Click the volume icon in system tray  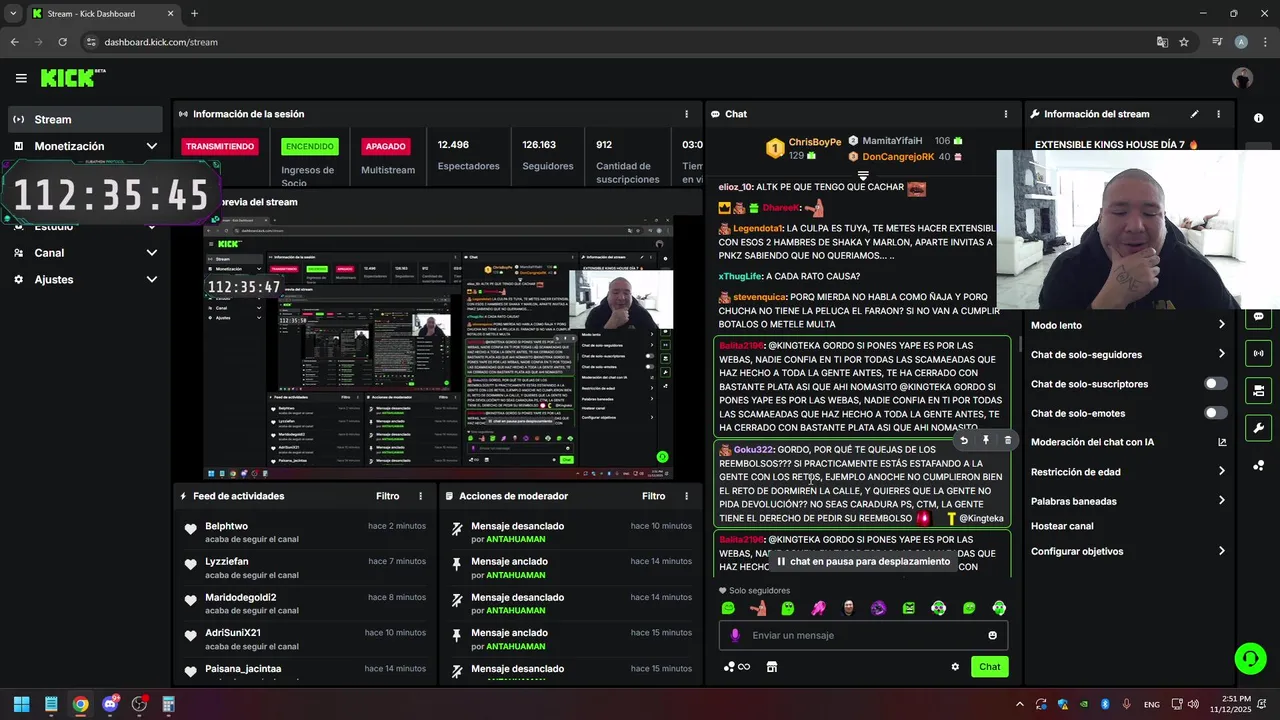tap(1192, 704)
